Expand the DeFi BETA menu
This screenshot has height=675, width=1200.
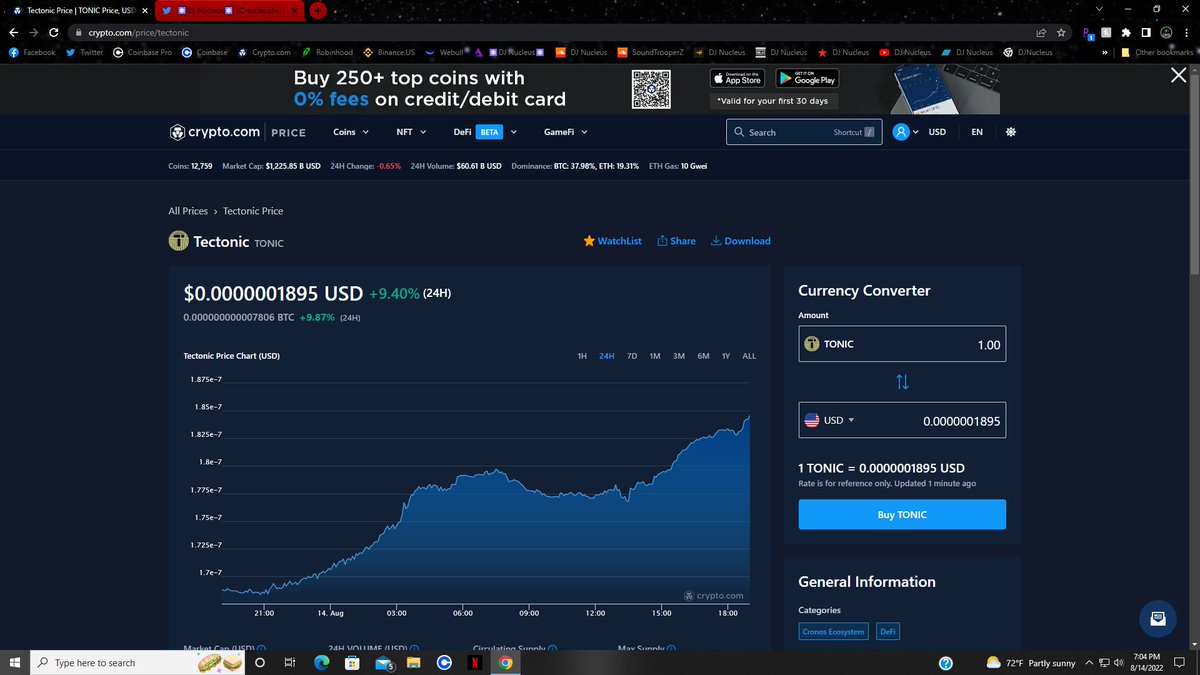pos(485,132)
